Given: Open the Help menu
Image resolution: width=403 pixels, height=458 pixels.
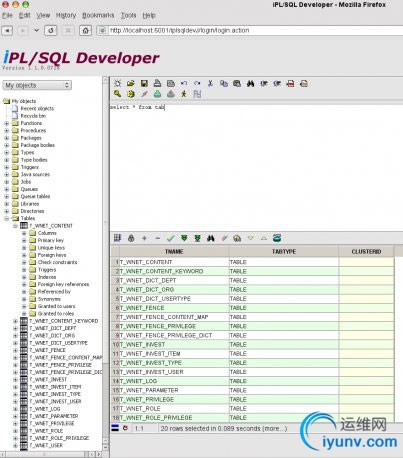Looking at the screenshot, I should (149, 15).
